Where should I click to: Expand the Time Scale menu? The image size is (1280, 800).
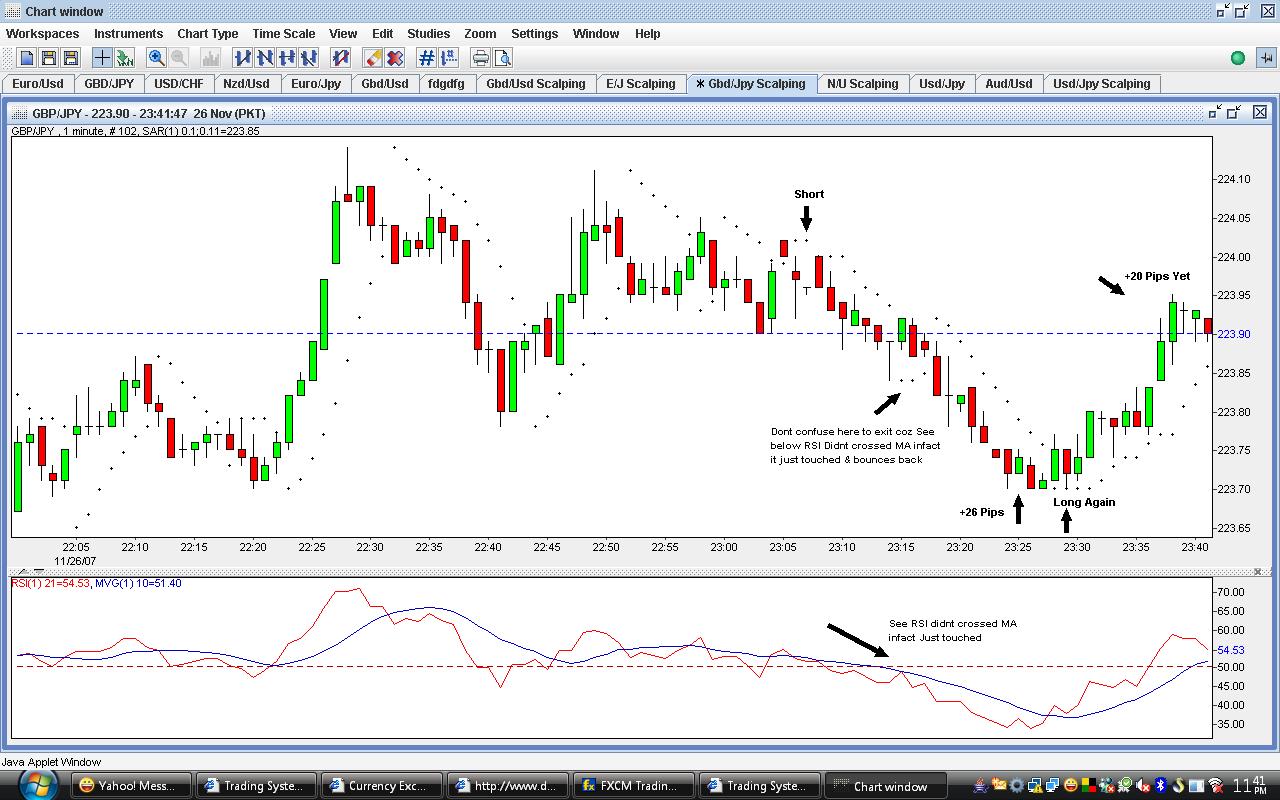[283, 33]
